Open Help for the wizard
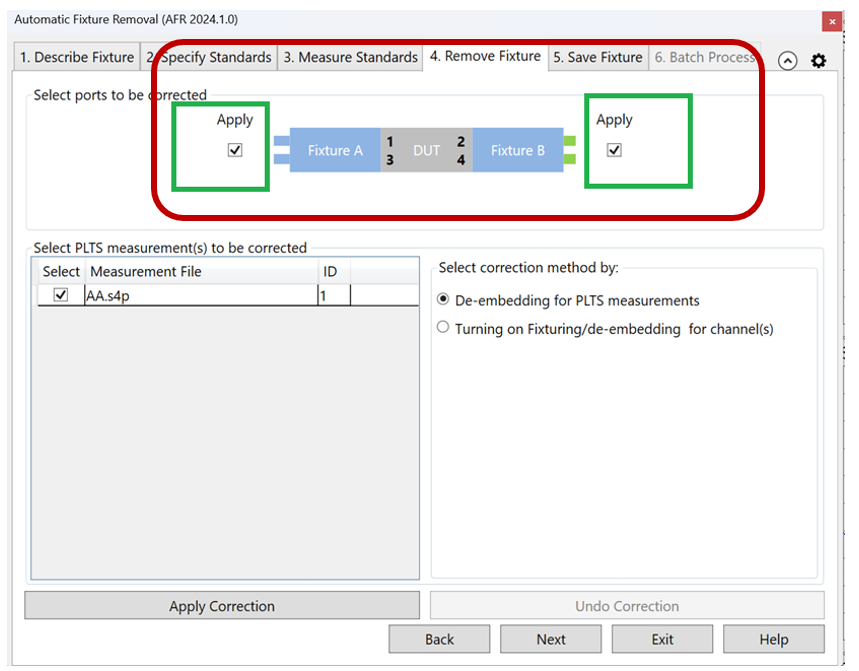859x671 pixels. (773, 639)
